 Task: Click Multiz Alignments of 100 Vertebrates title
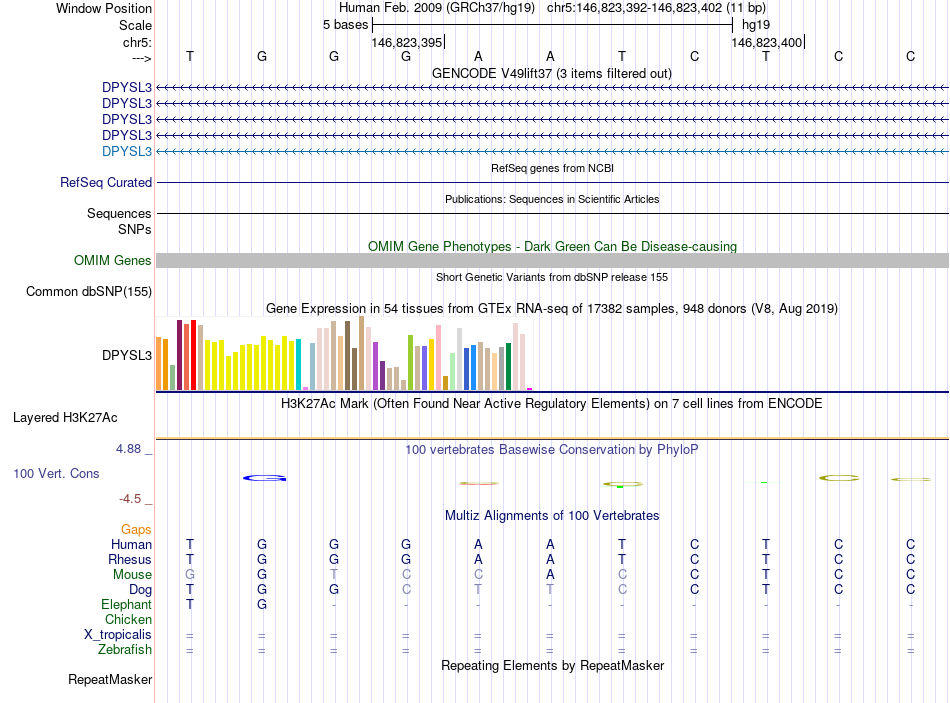(x=552, y=516)
